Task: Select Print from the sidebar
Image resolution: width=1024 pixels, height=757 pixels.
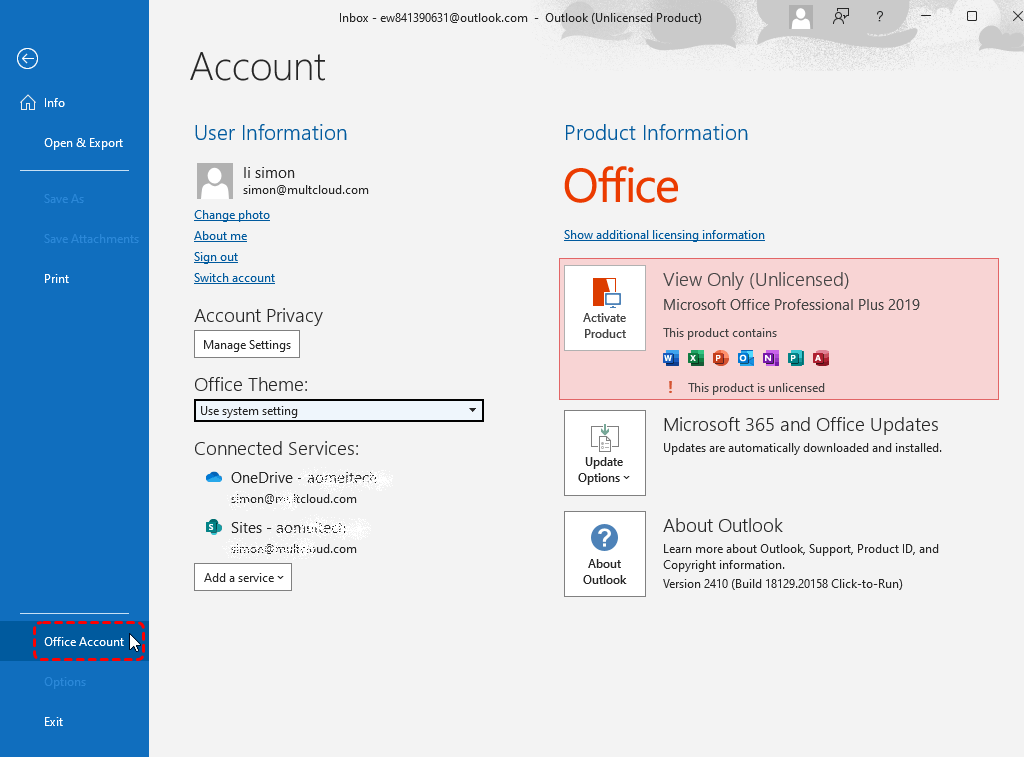Action: (57, 279)
